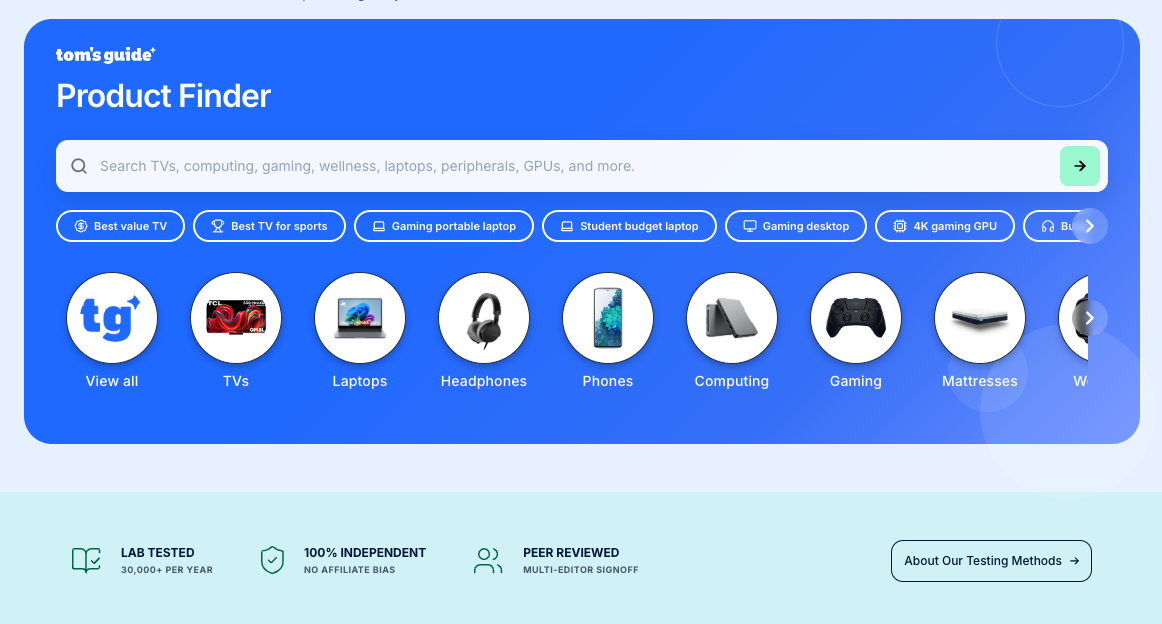Click the monitor icon on Gaming desktop
This screenshot has width=1162, height=624.
750,226
